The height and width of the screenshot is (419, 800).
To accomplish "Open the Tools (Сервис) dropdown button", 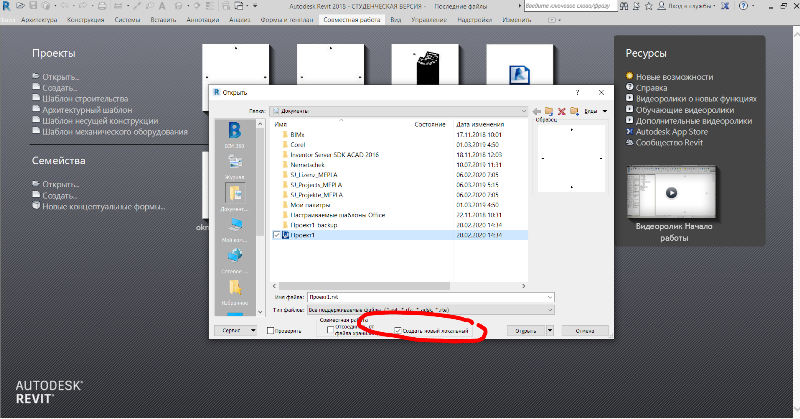I will click(x=236, y=331).
